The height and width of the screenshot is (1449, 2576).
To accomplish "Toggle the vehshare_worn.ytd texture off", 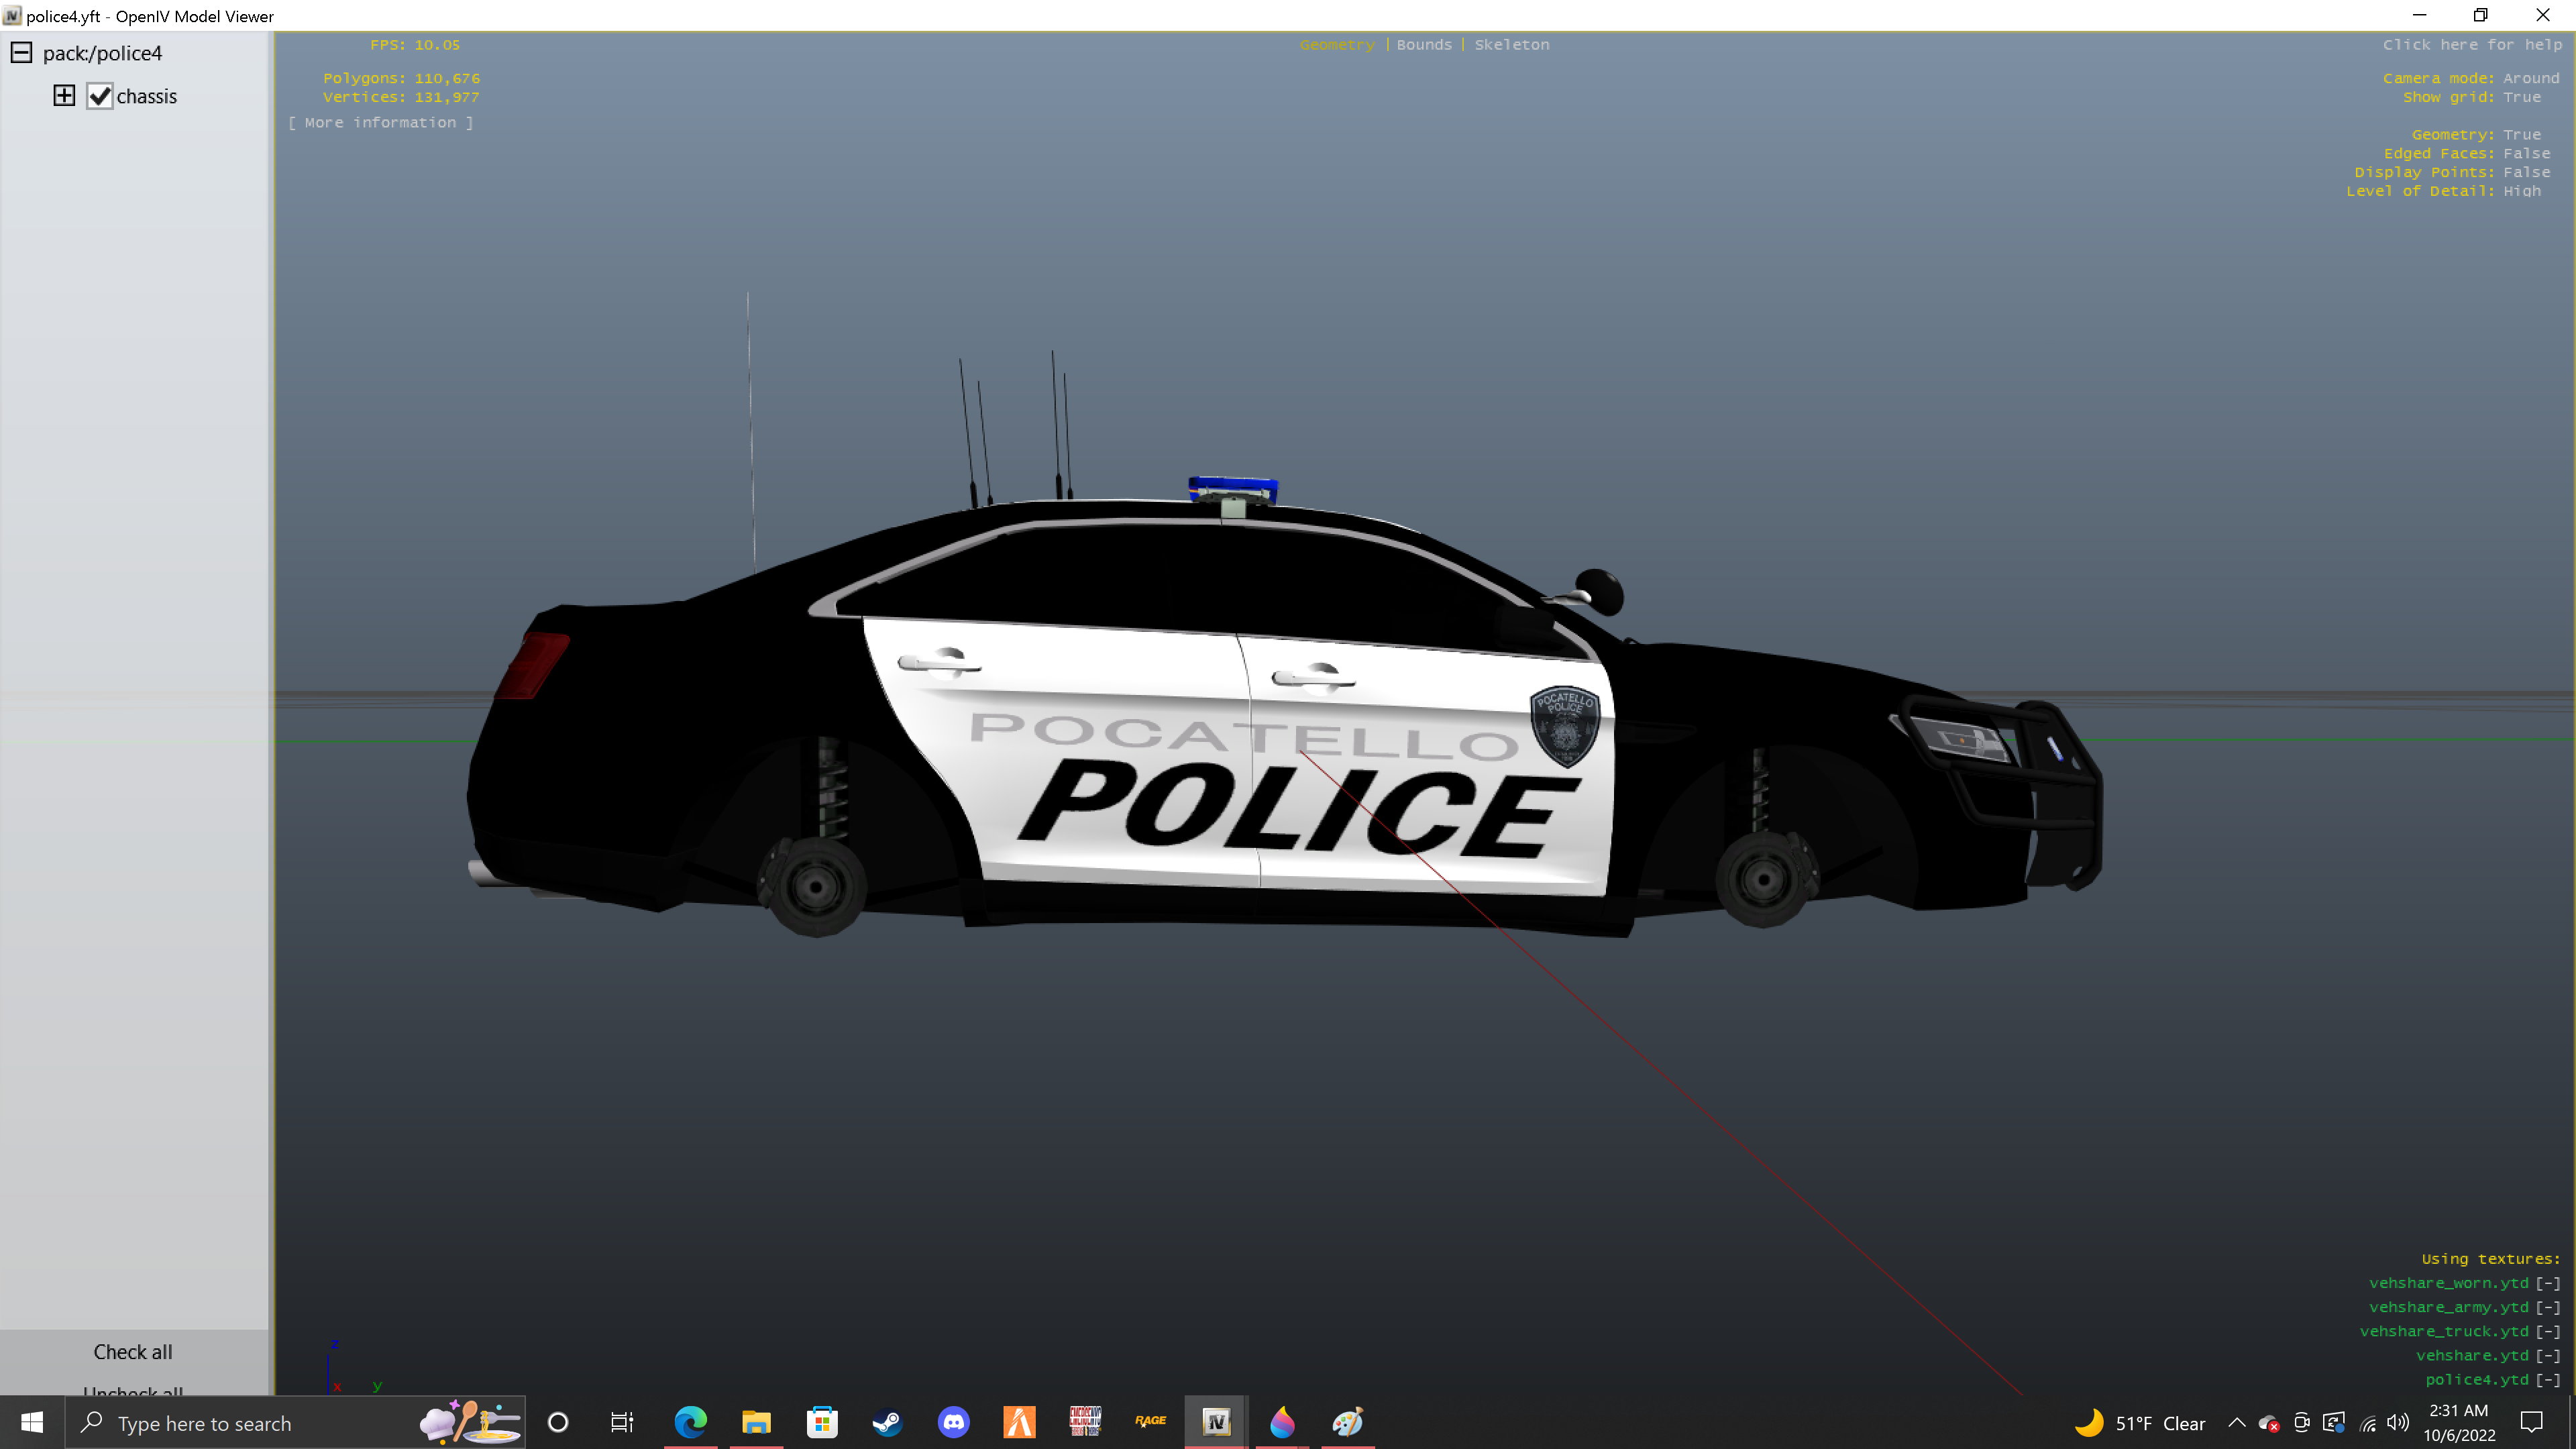I will point(2547,1283).
